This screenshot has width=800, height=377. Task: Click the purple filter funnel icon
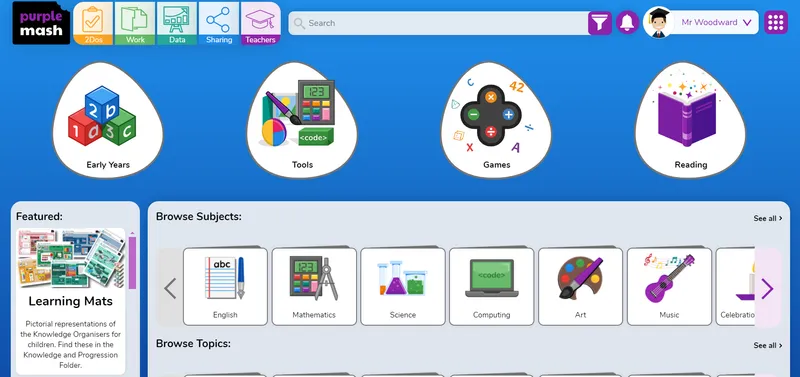tap(599, 23)
